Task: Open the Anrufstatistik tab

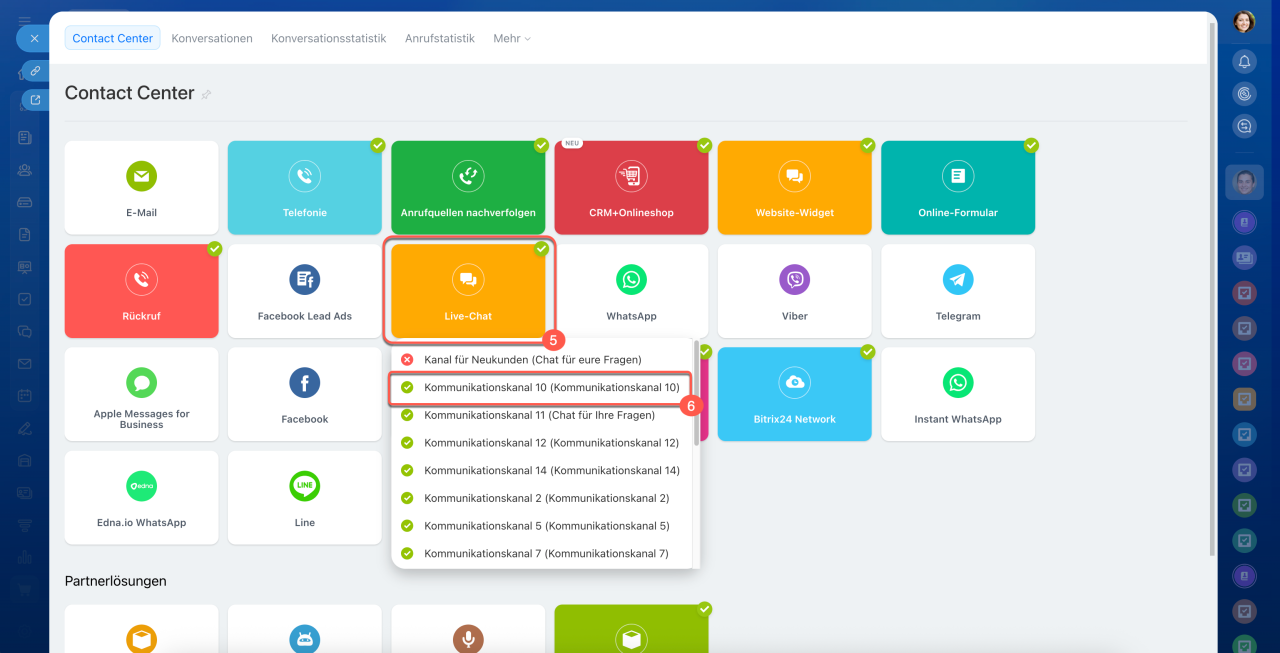Action: pyautogui.click(x=439, y=38)
